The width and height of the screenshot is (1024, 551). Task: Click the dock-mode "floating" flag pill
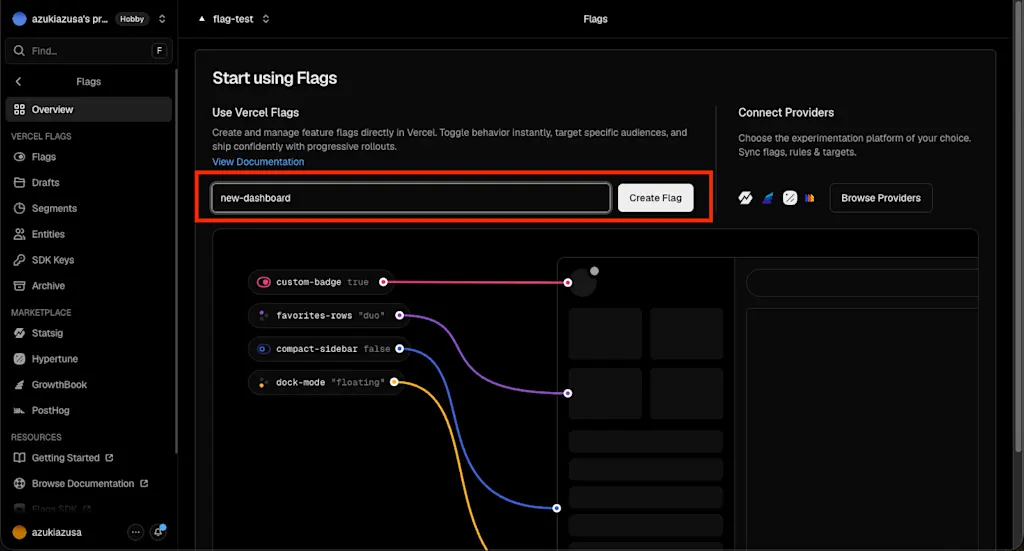tap(327, 382)
